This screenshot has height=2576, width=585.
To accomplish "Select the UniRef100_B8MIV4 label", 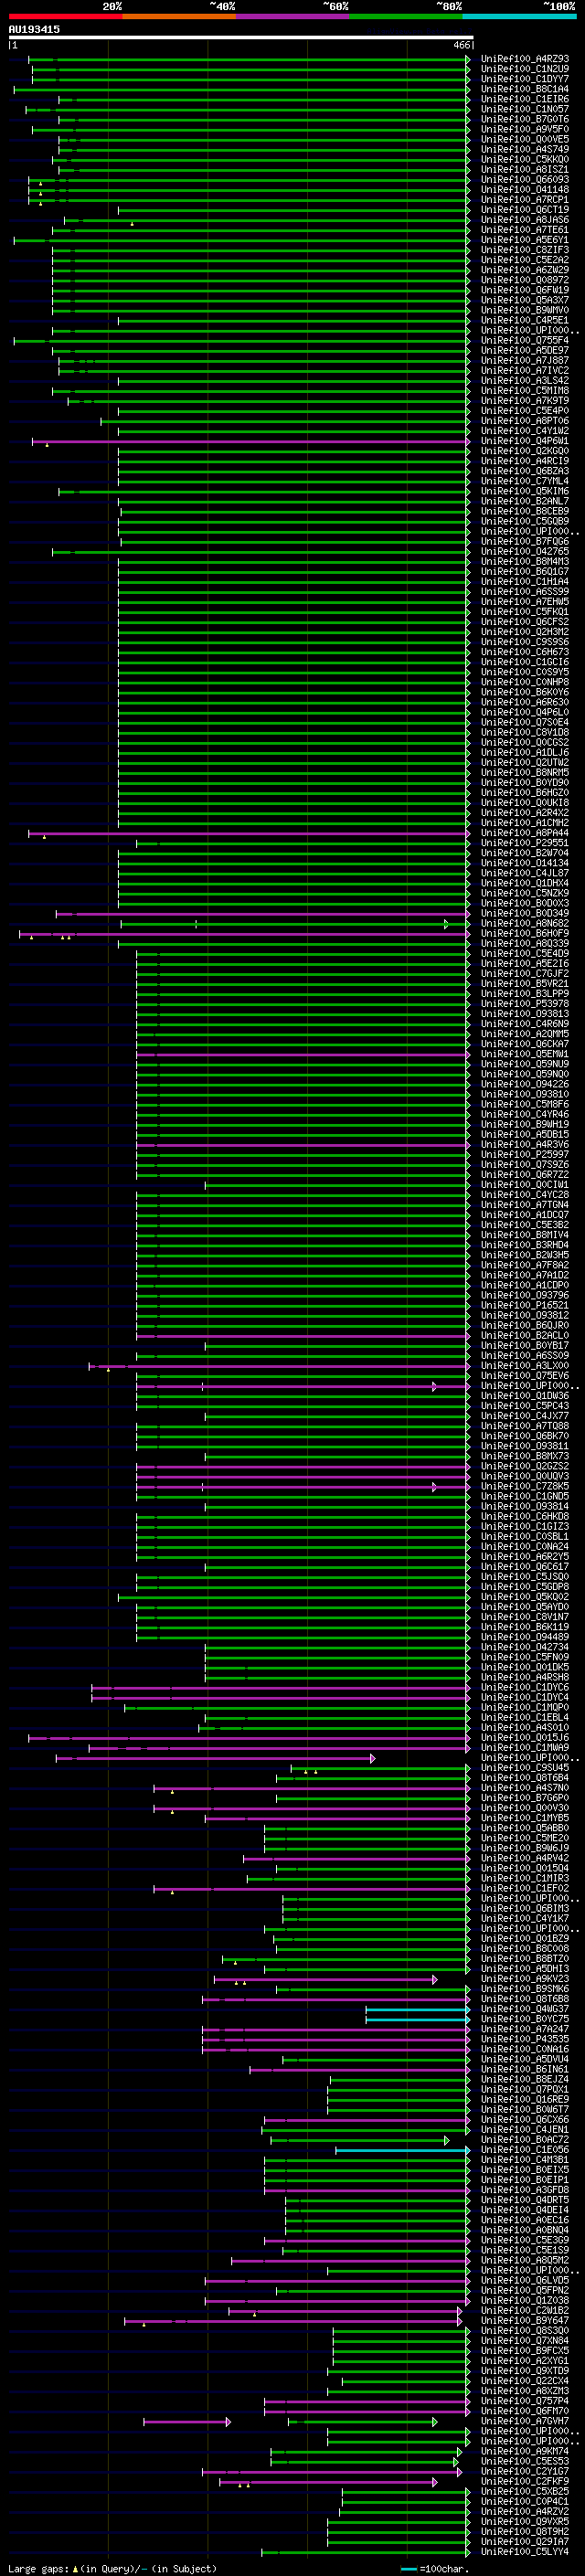I will 524,1235.
